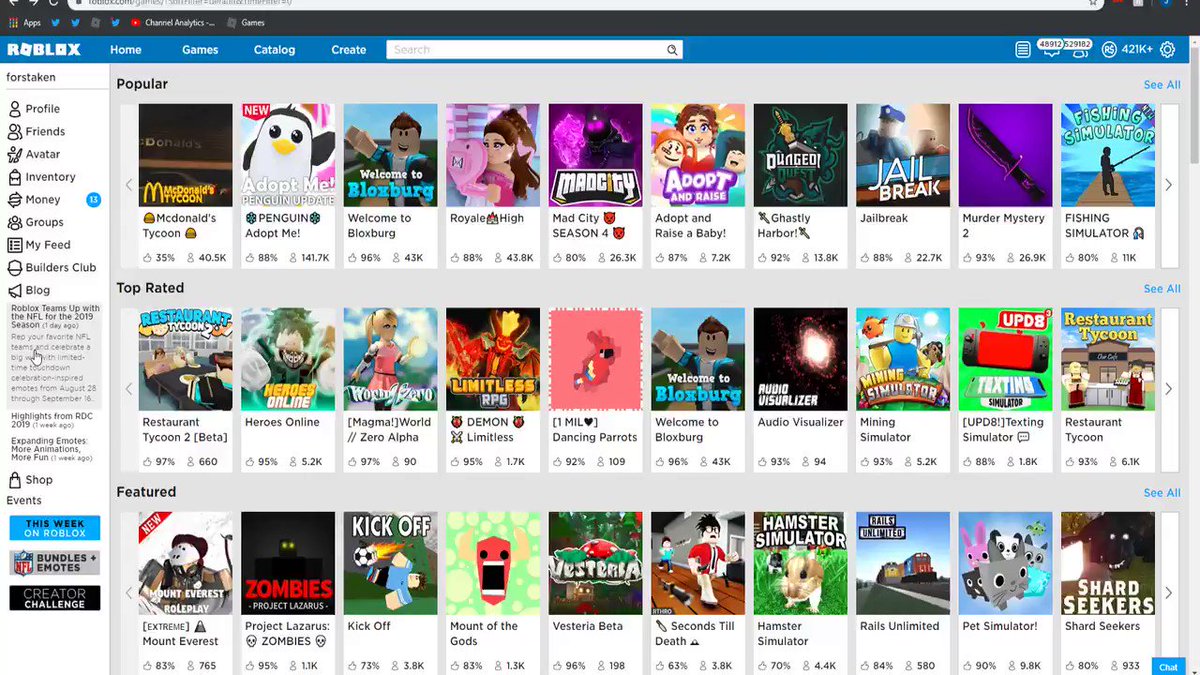Open the Create tab in navigation
This screenshot has width=1200, height=675.
pos(349,50)
